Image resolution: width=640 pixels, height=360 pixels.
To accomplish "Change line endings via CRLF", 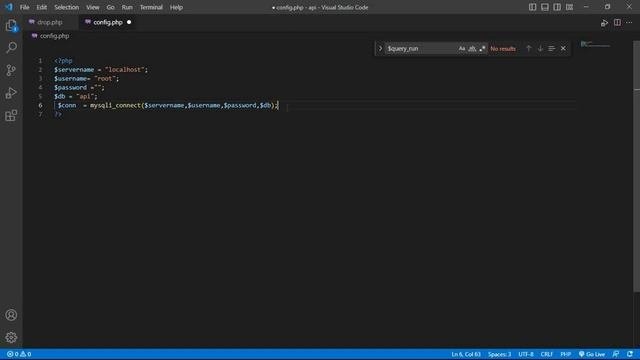I will 547,354.
